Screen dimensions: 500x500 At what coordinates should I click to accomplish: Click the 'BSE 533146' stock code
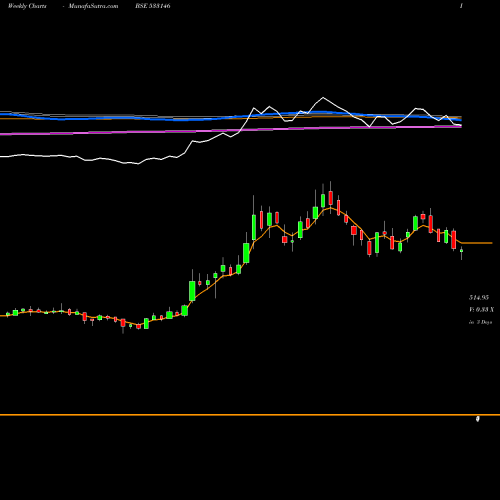pyautogui.click(x=153, y=6)
